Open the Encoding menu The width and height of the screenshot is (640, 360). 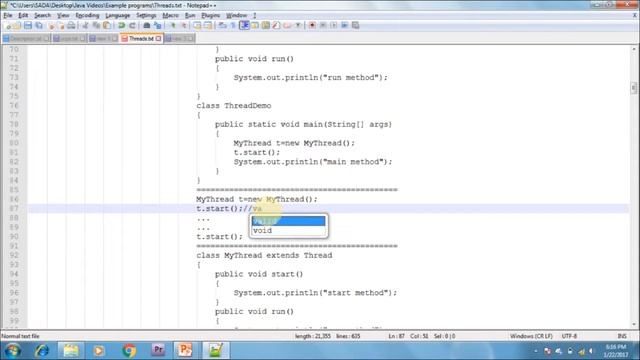click(x=87, y=16)
